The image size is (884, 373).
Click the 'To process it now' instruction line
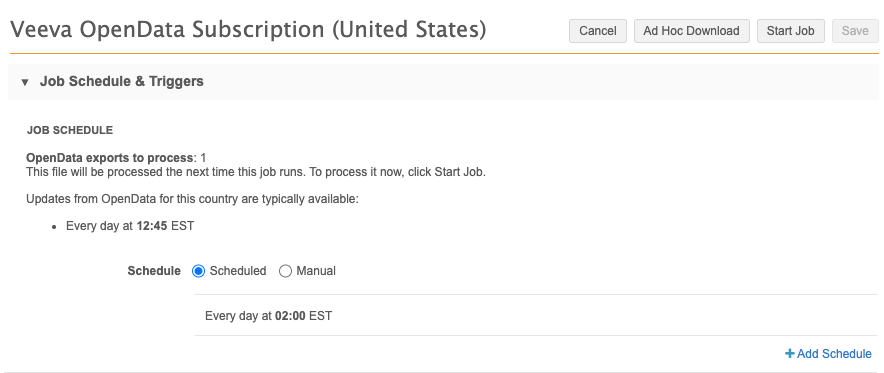coord(256,172)
